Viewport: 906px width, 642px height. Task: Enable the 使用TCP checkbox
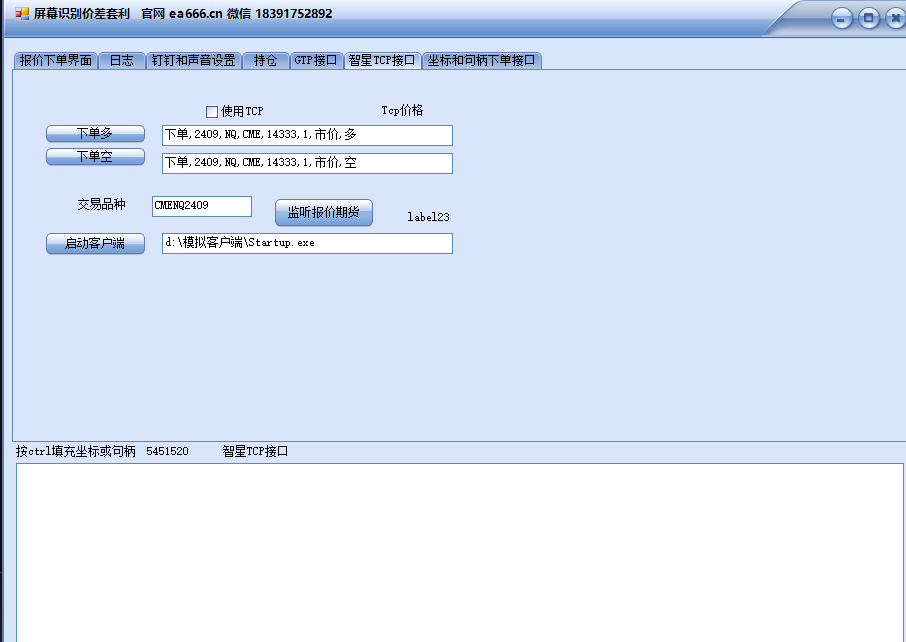212,112
